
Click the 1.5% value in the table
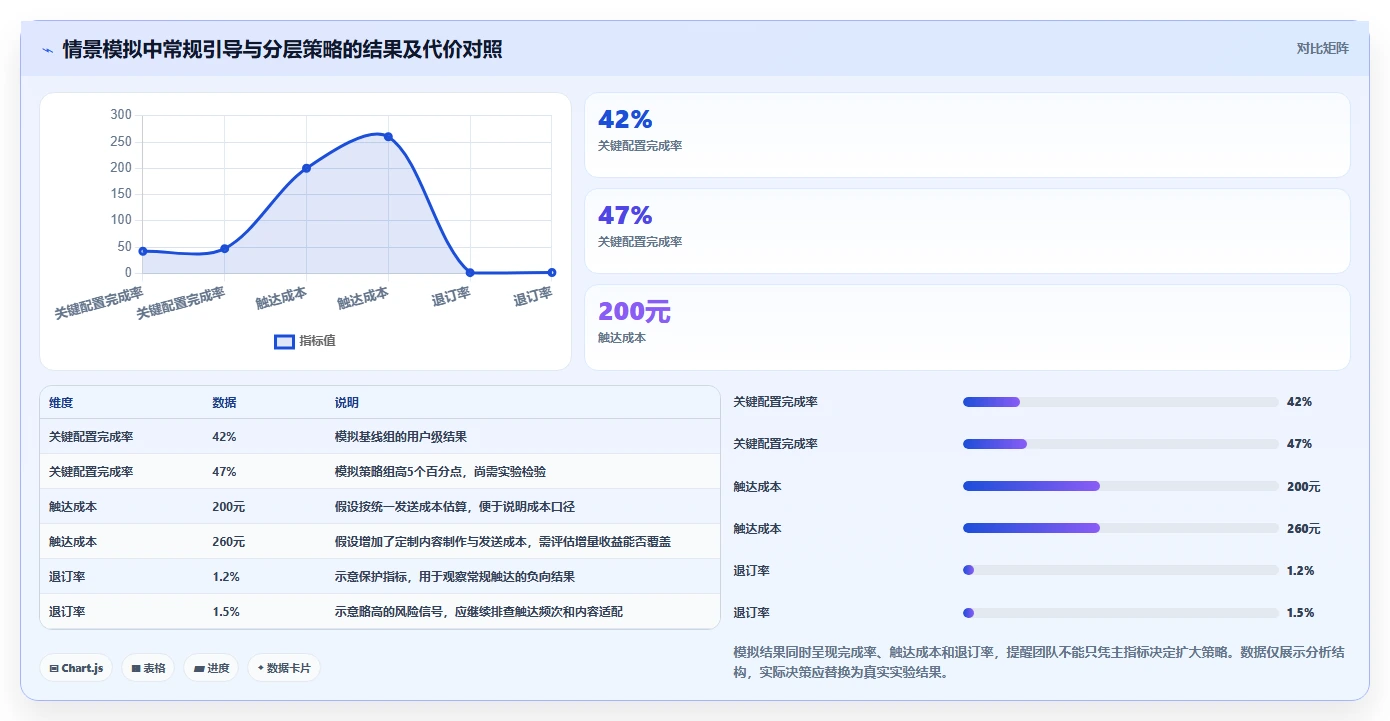click(x=226, y=612)
